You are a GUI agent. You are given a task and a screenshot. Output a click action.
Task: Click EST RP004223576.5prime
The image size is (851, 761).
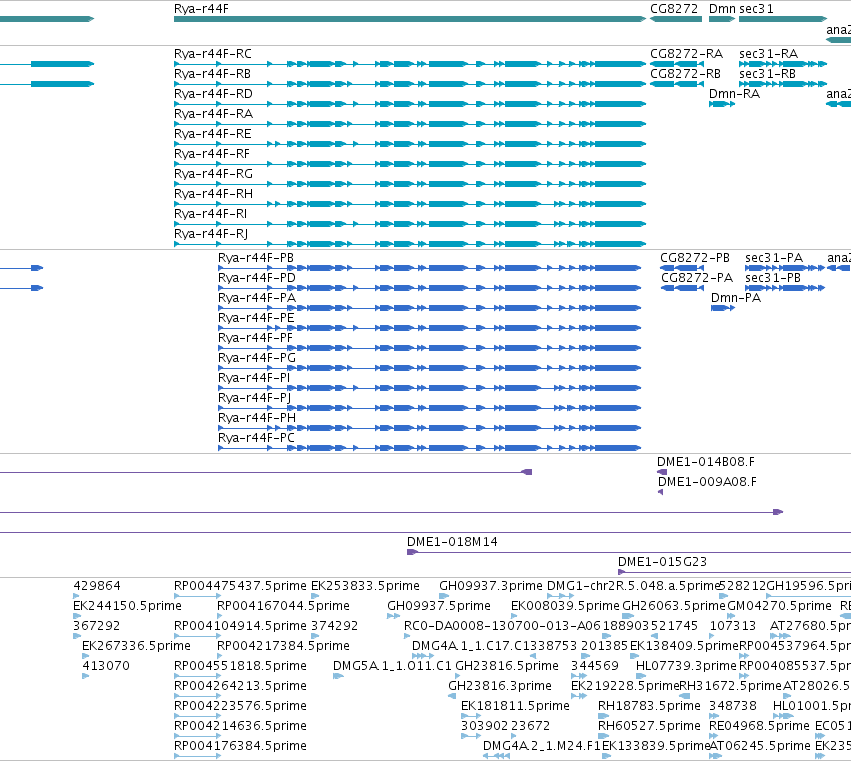240,707
